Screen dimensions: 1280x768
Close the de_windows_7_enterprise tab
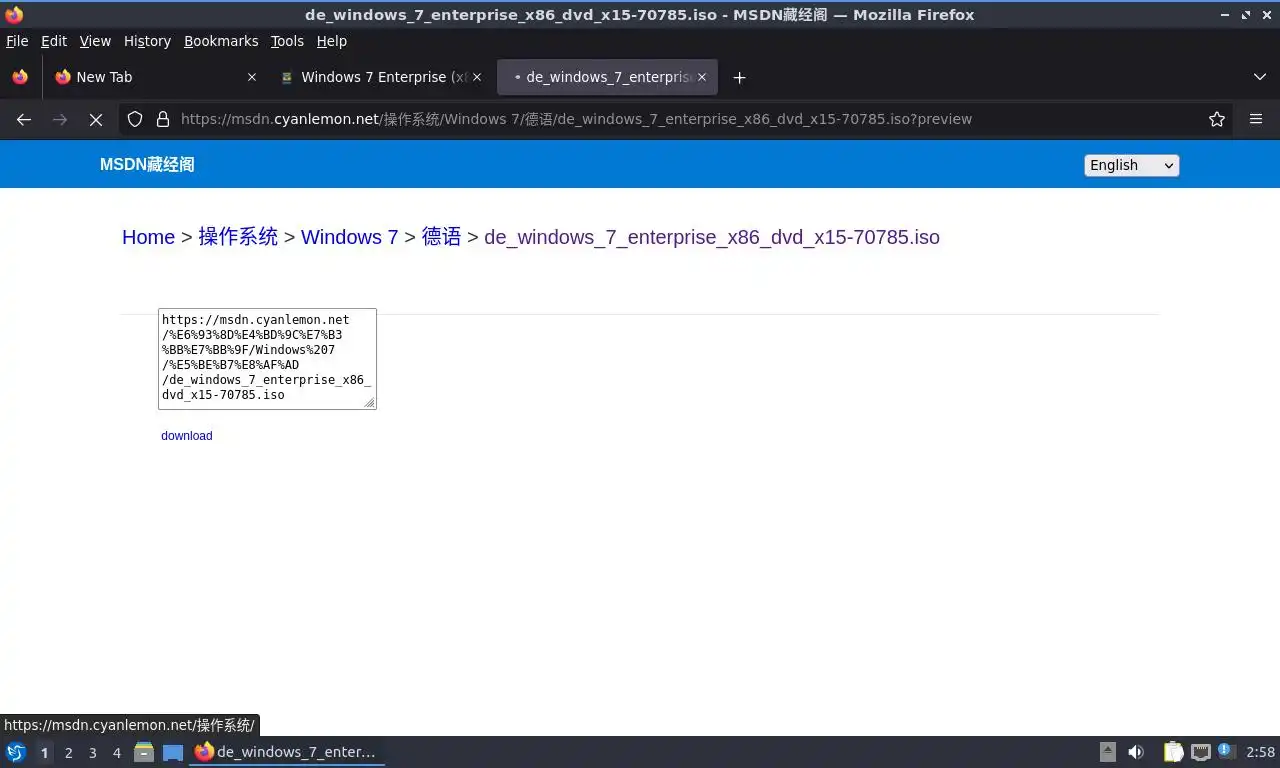(702, 77)
